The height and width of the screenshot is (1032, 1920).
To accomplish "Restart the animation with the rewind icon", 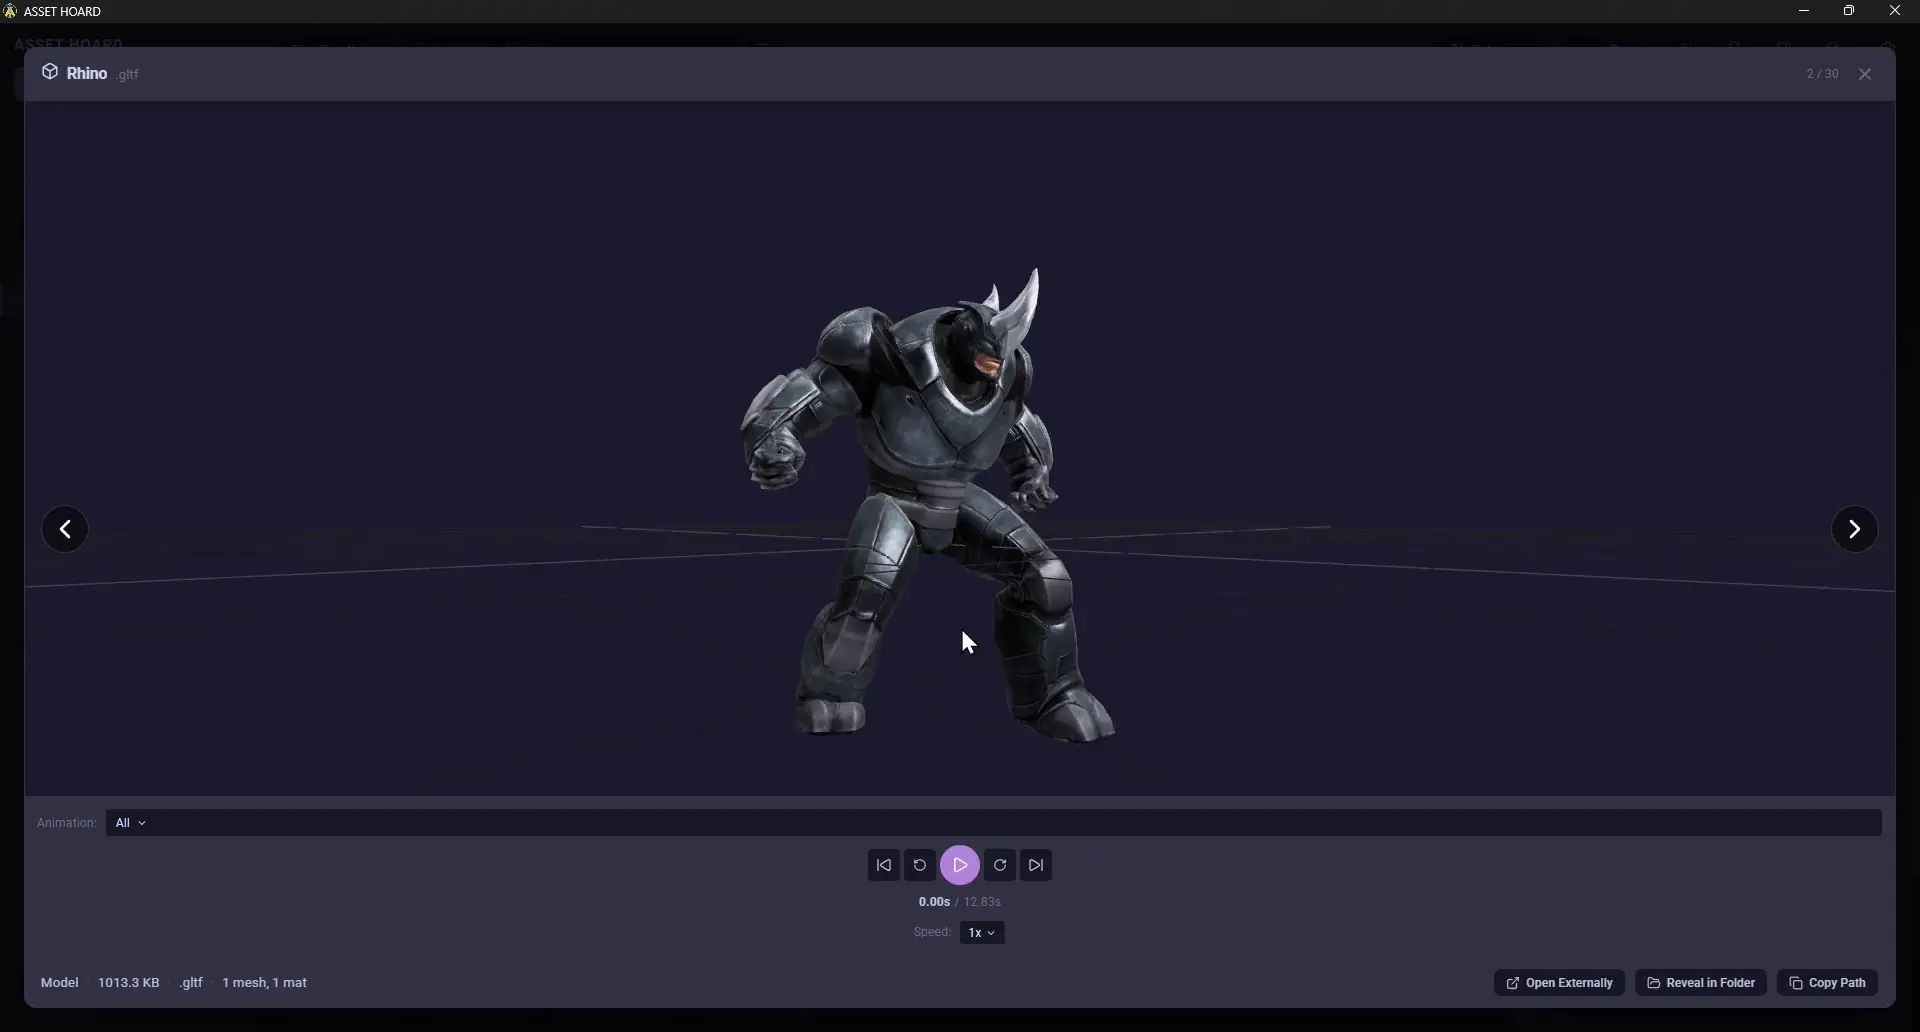I will [x=920, y=865].
